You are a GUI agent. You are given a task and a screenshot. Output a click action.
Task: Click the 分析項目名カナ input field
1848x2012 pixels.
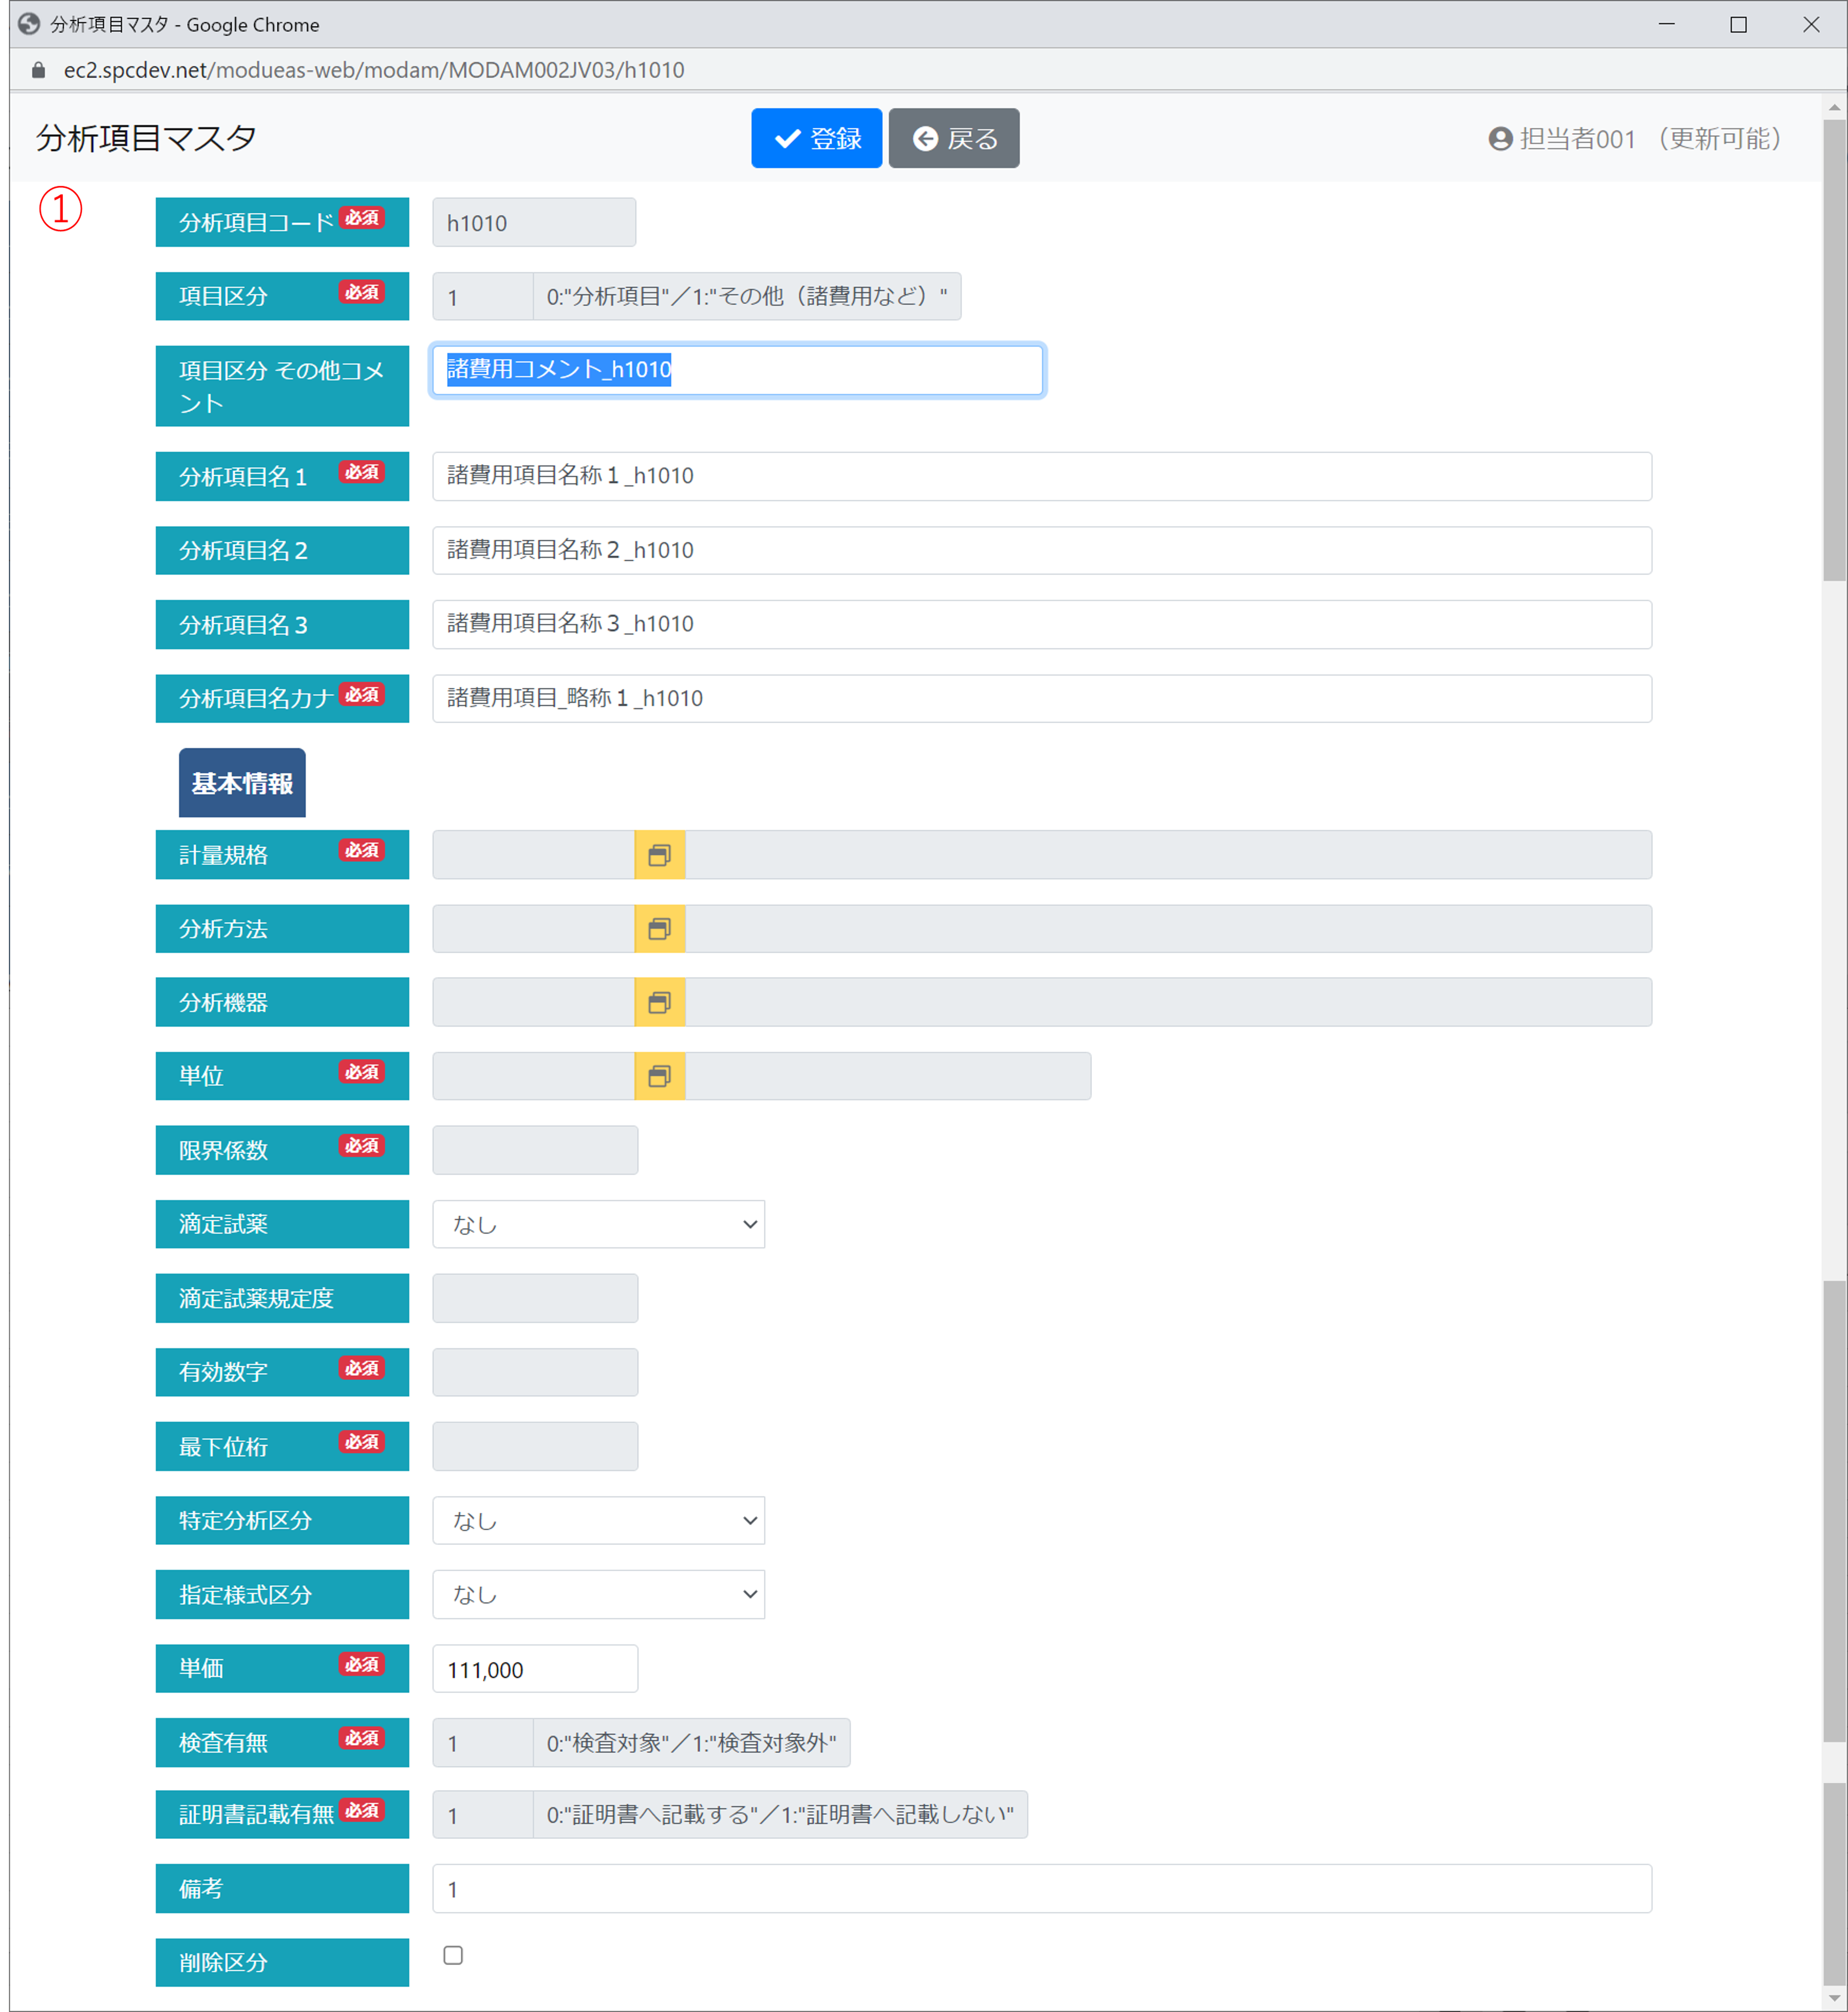[1042, 698]
